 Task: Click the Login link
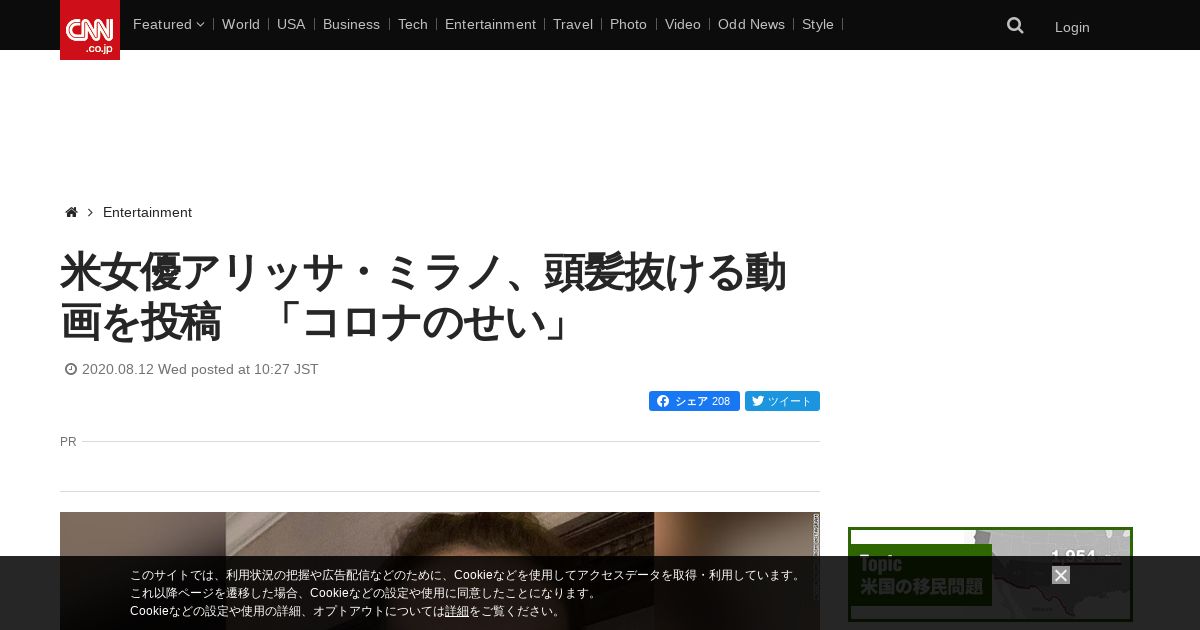tap(1072, 27)
